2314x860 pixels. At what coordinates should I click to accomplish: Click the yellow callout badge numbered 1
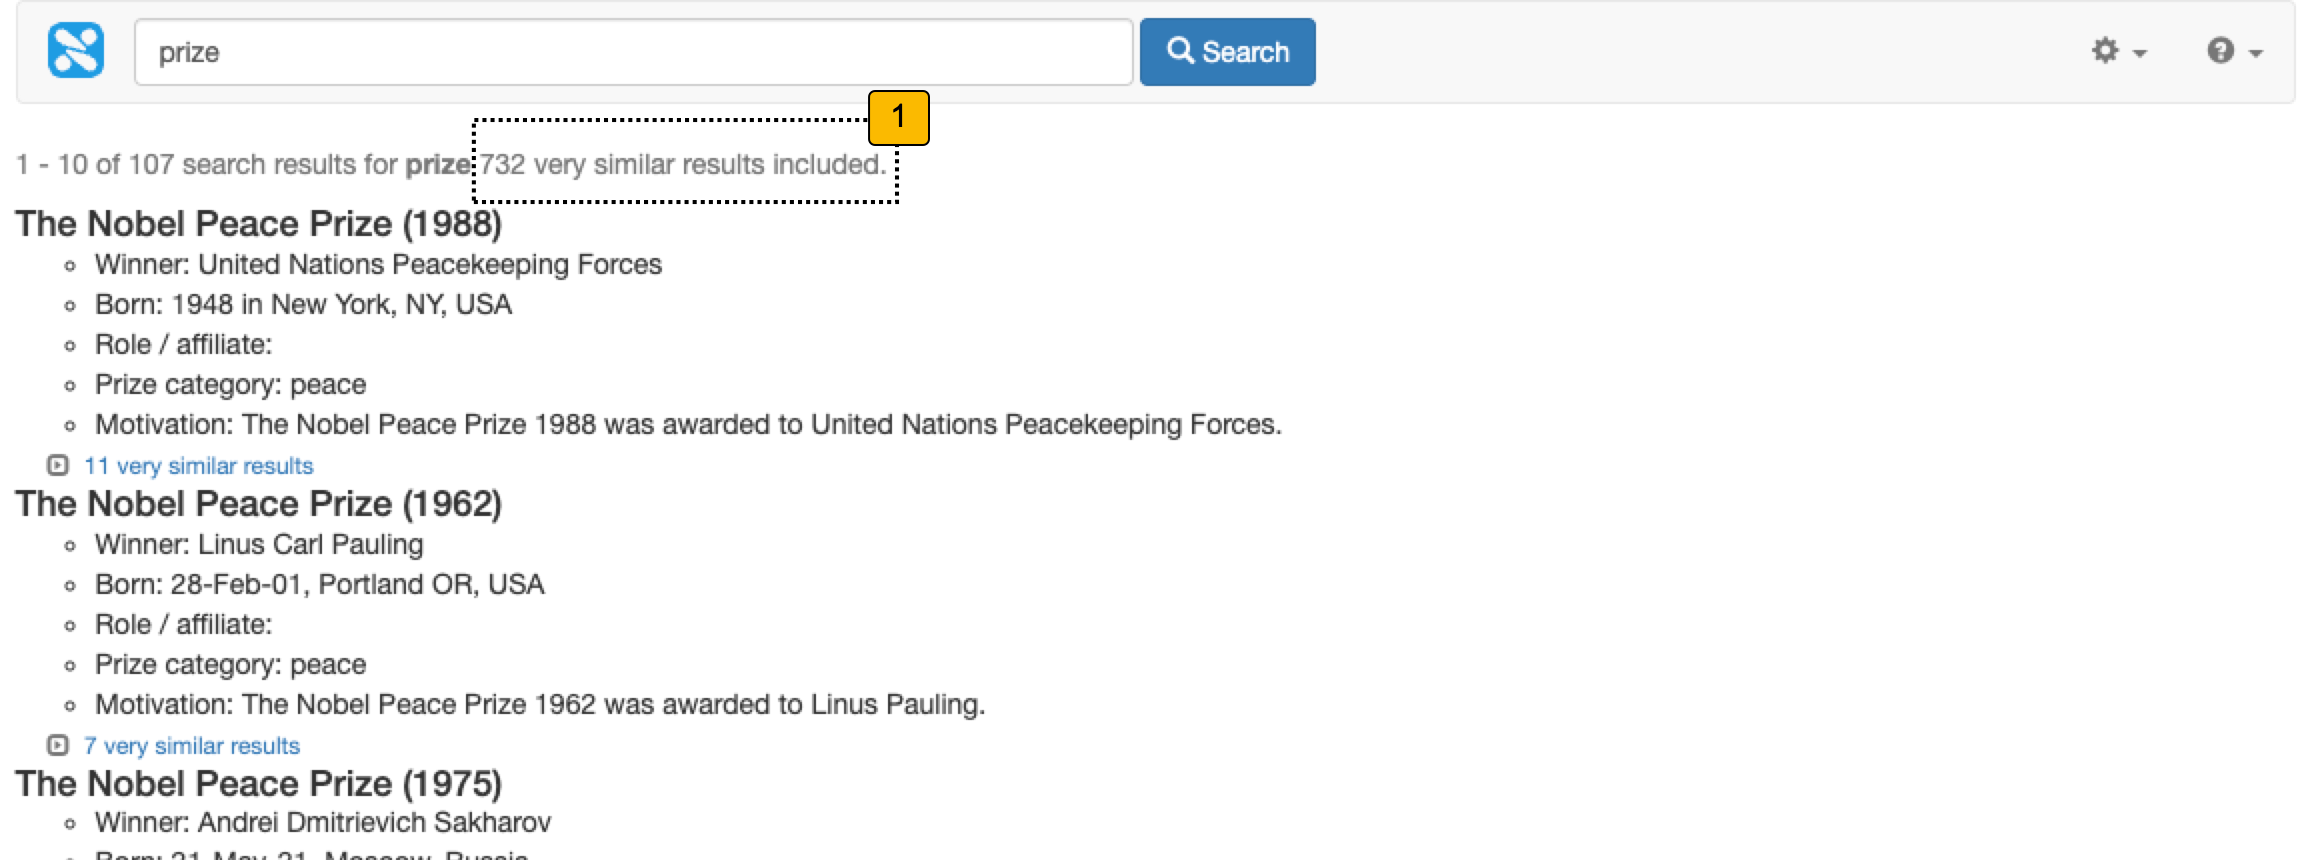click(x=898, y=118)
